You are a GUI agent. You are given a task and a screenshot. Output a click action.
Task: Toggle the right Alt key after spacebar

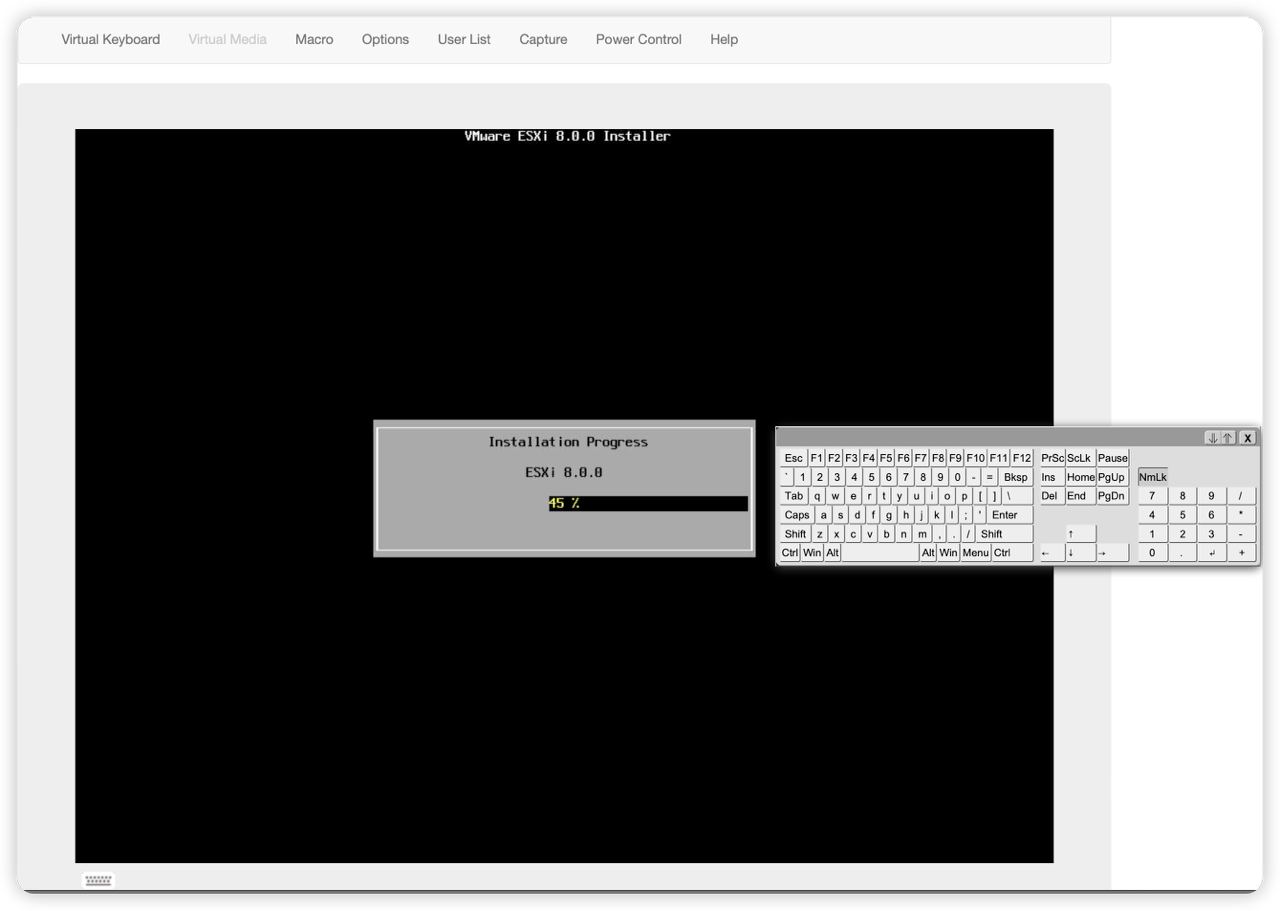pos(928,553)
